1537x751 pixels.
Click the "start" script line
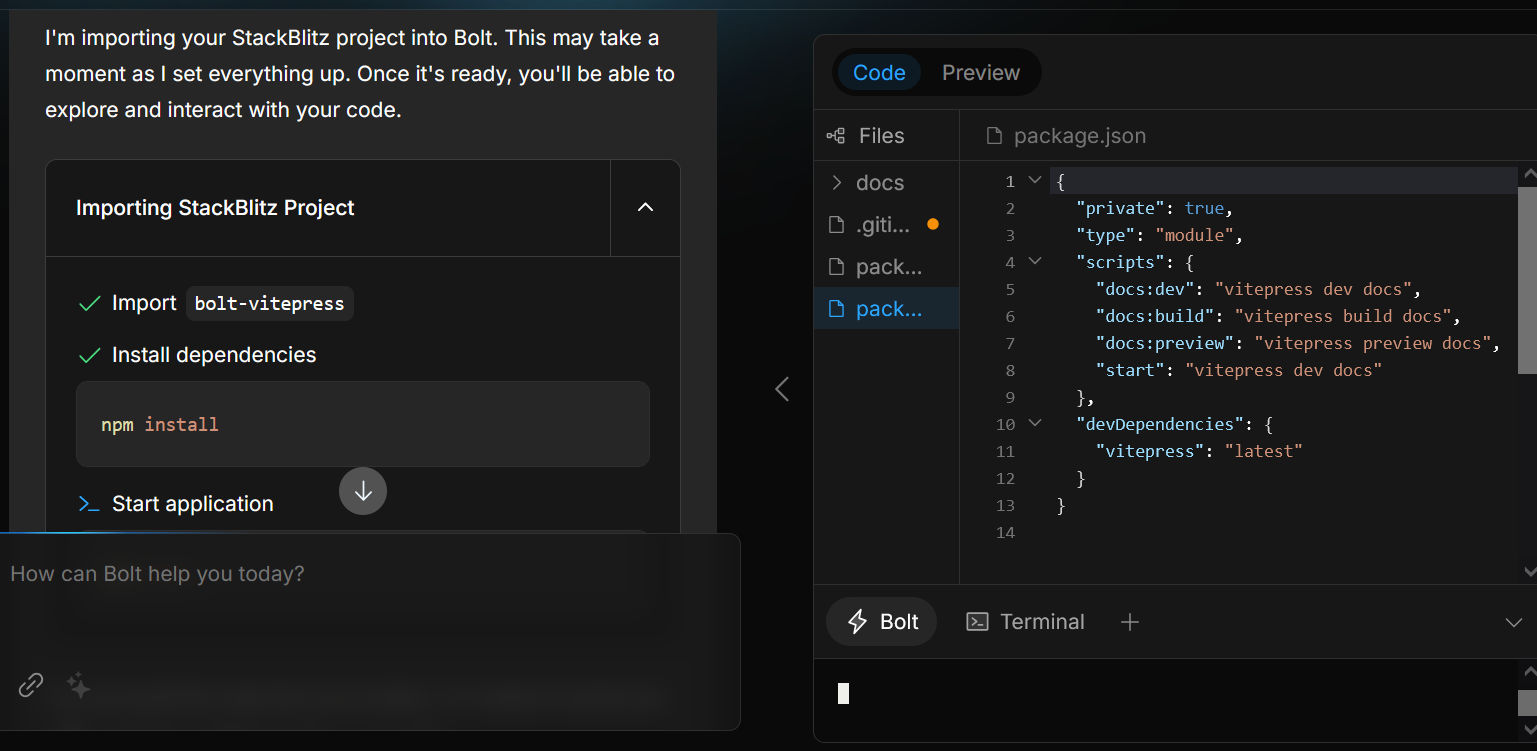coord(1238,370)
